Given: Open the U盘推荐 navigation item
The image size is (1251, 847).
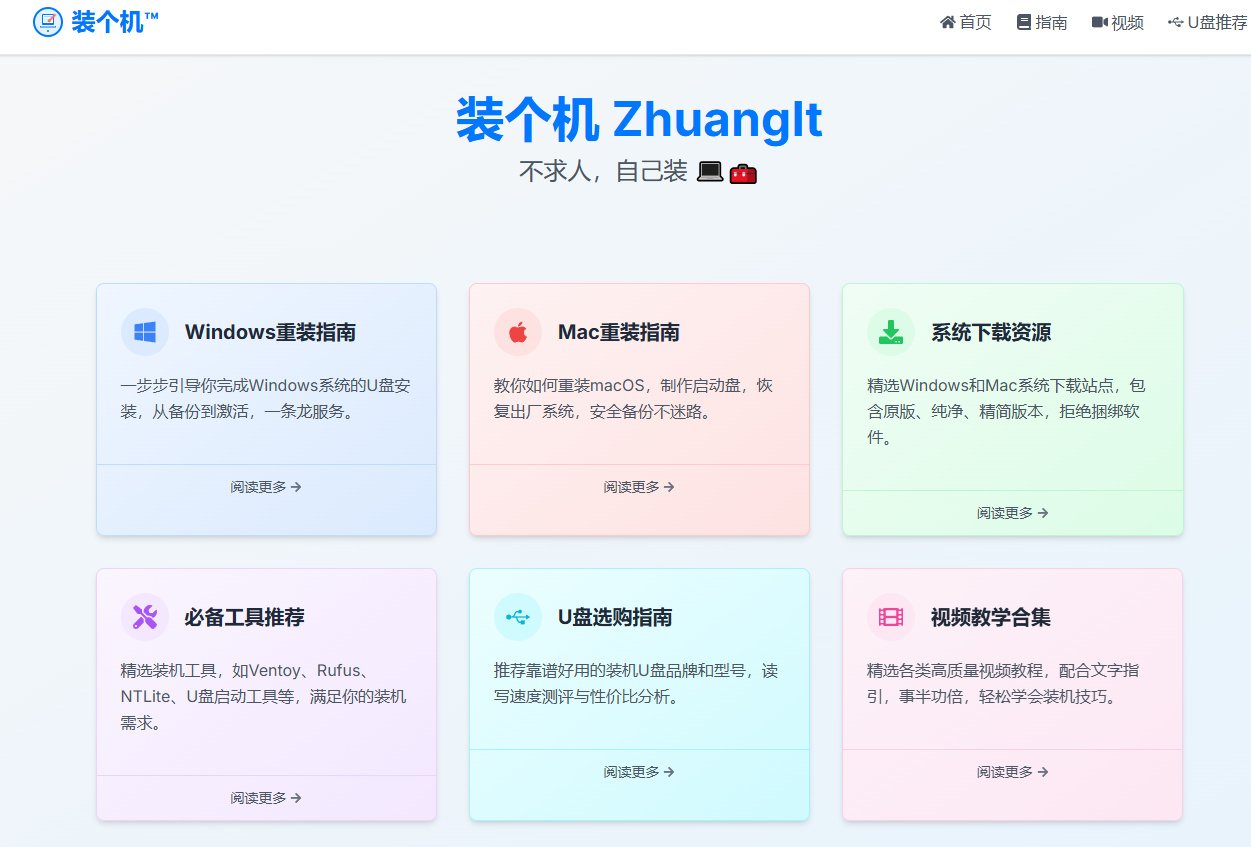Looking at the screenshot, I should (x=1208, y=22).
